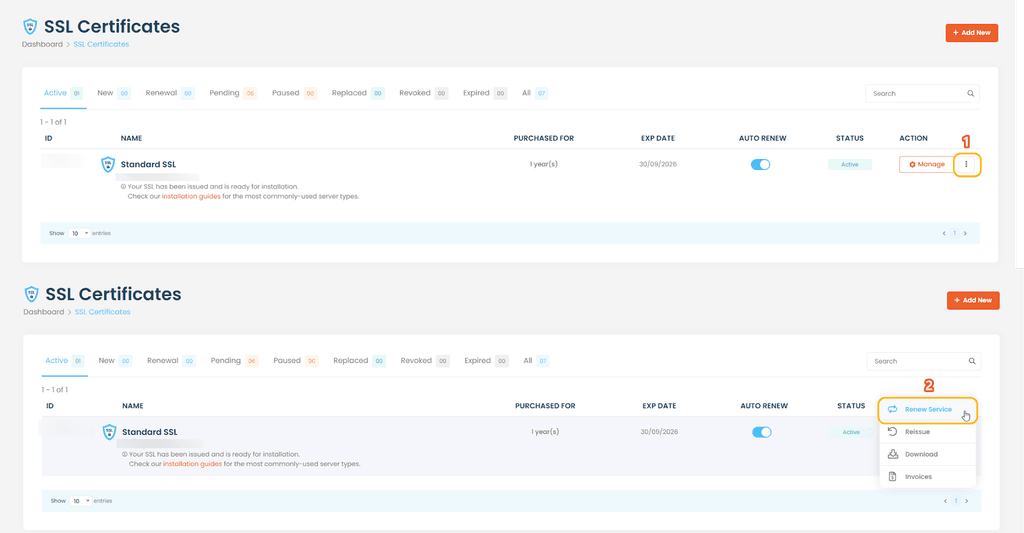Open the three-dot action menu beside Manage
The height and width of the screenshot is (533, 1024).
967,165
